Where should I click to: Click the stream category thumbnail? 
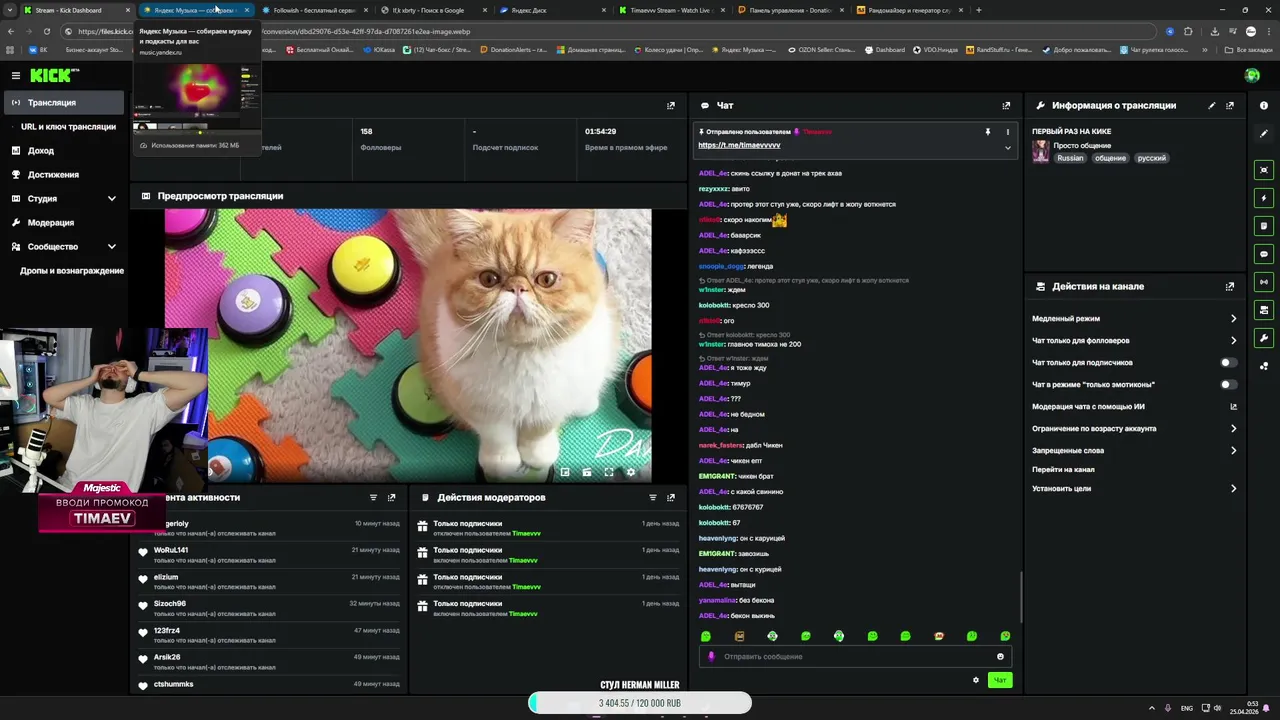tap(1040, 151)
